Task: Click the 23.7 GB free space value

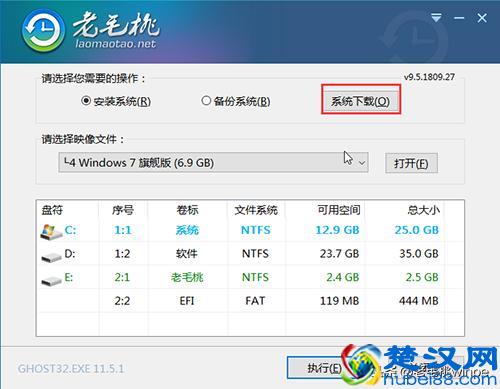Action: click(x=339, y=254)
